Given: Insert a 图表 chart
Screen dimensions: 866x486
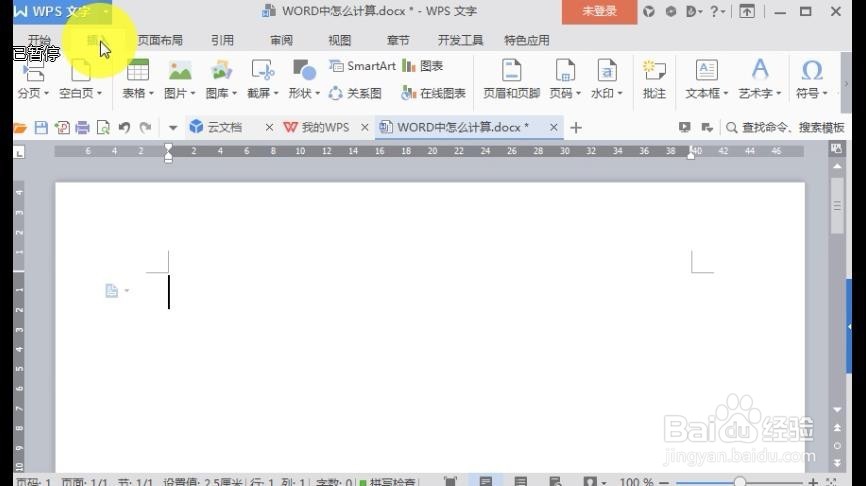Looking at the screenshot, I should coord(423,66).
